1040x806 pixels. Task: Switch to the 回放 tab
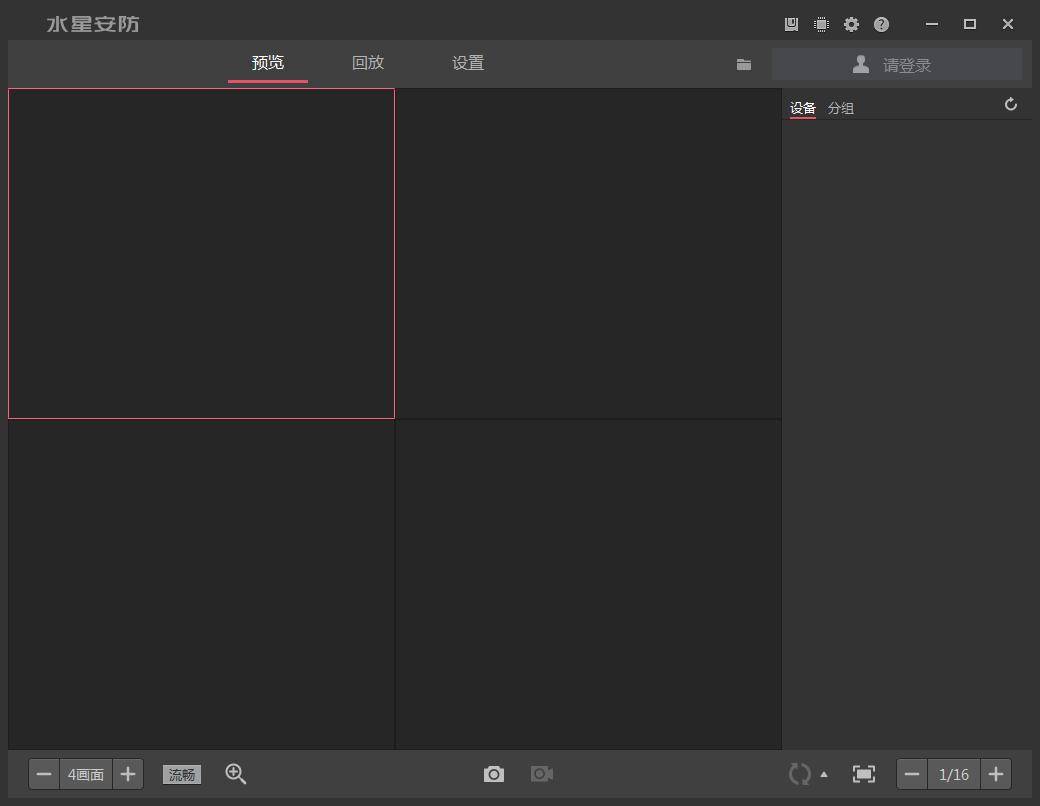[x=368, y=63]
